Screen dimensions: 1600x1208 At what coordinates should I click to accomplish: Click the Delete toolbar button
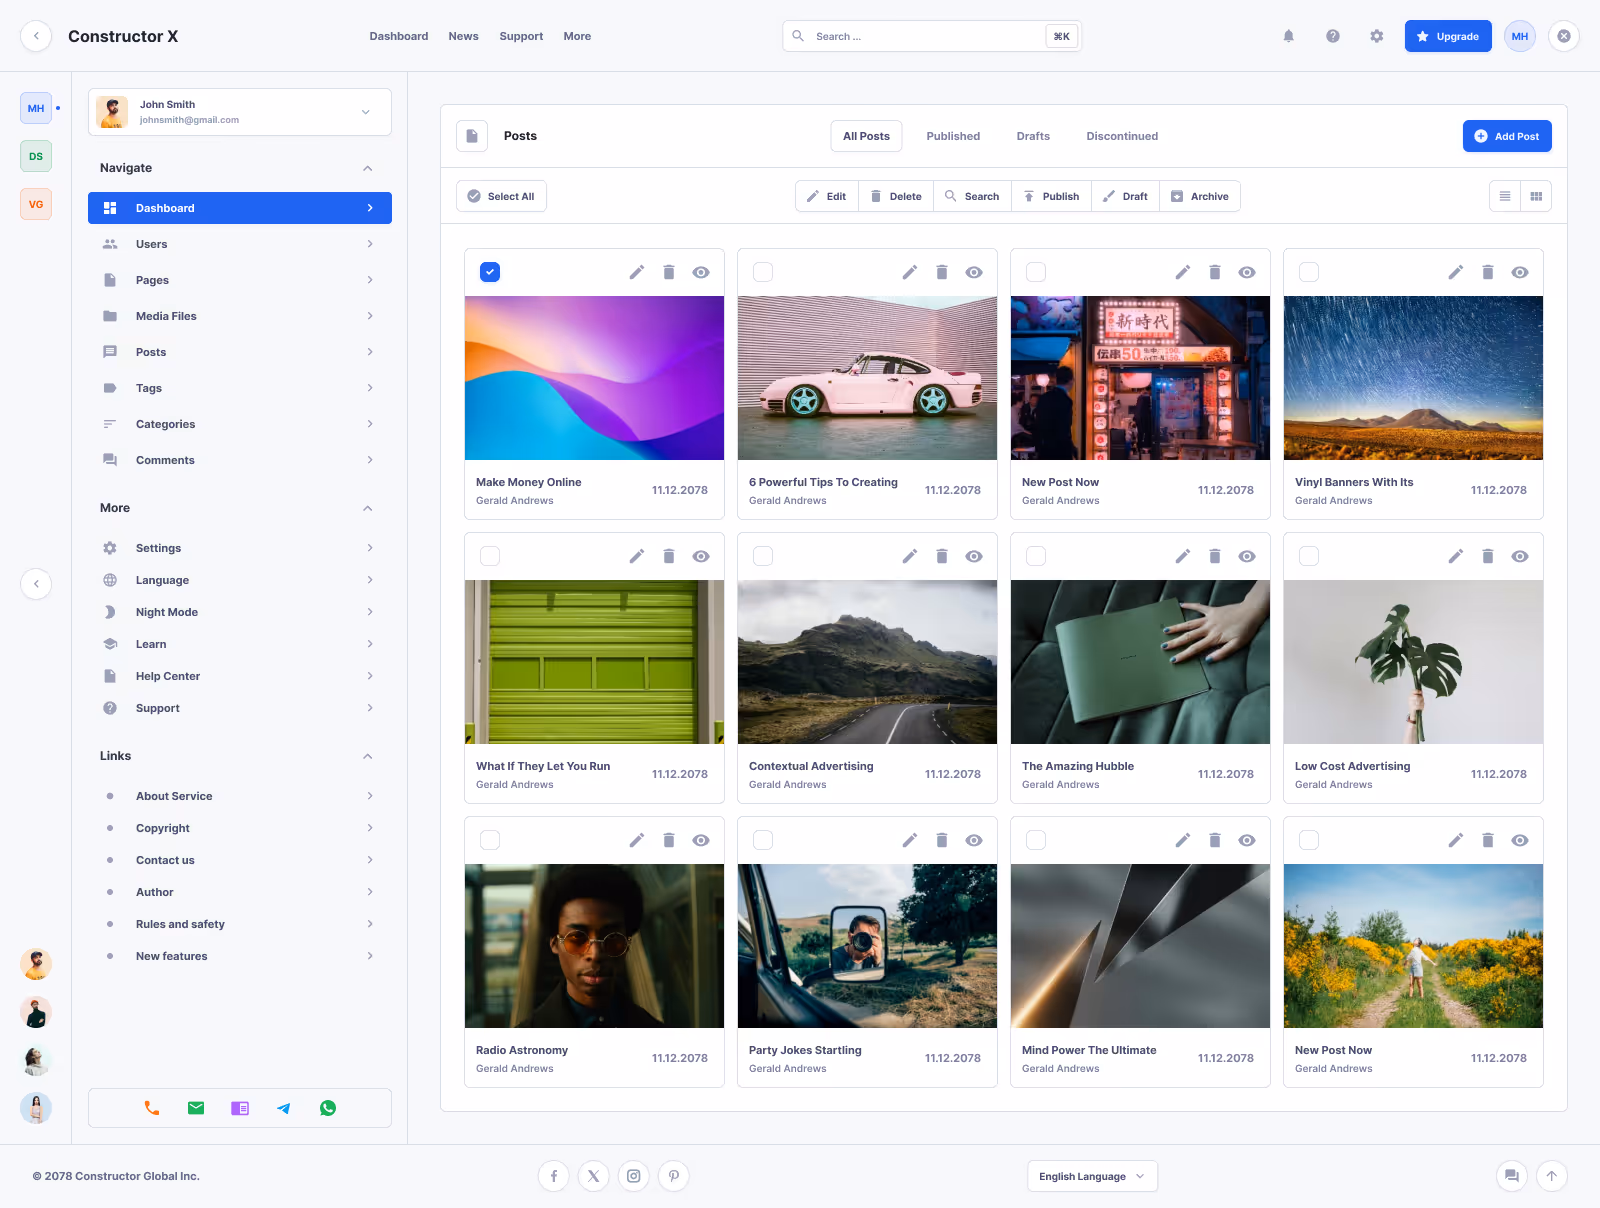coord(896,196)
